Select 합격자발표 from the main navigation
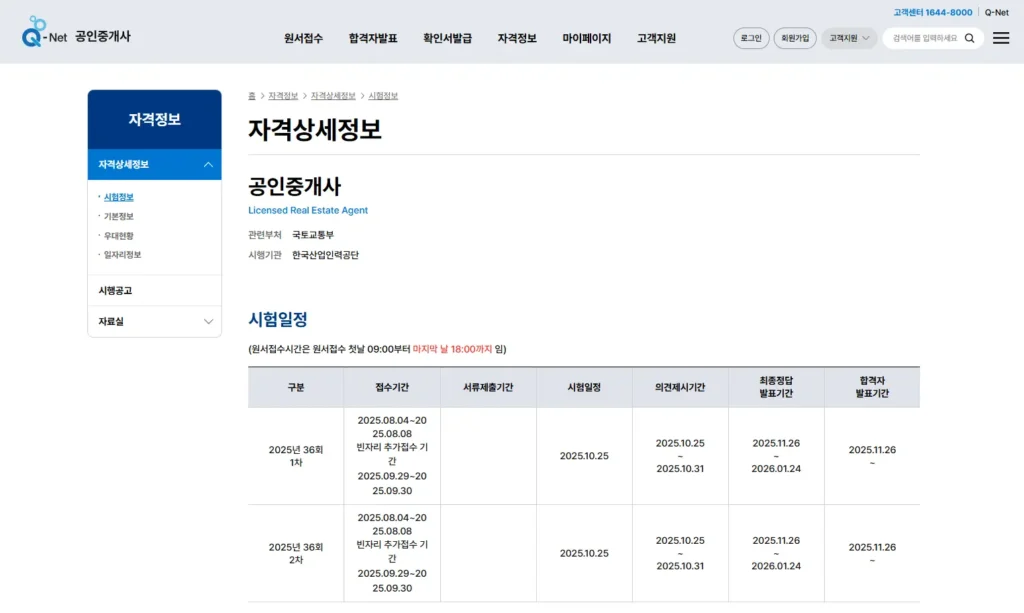 tap(372, 38)
